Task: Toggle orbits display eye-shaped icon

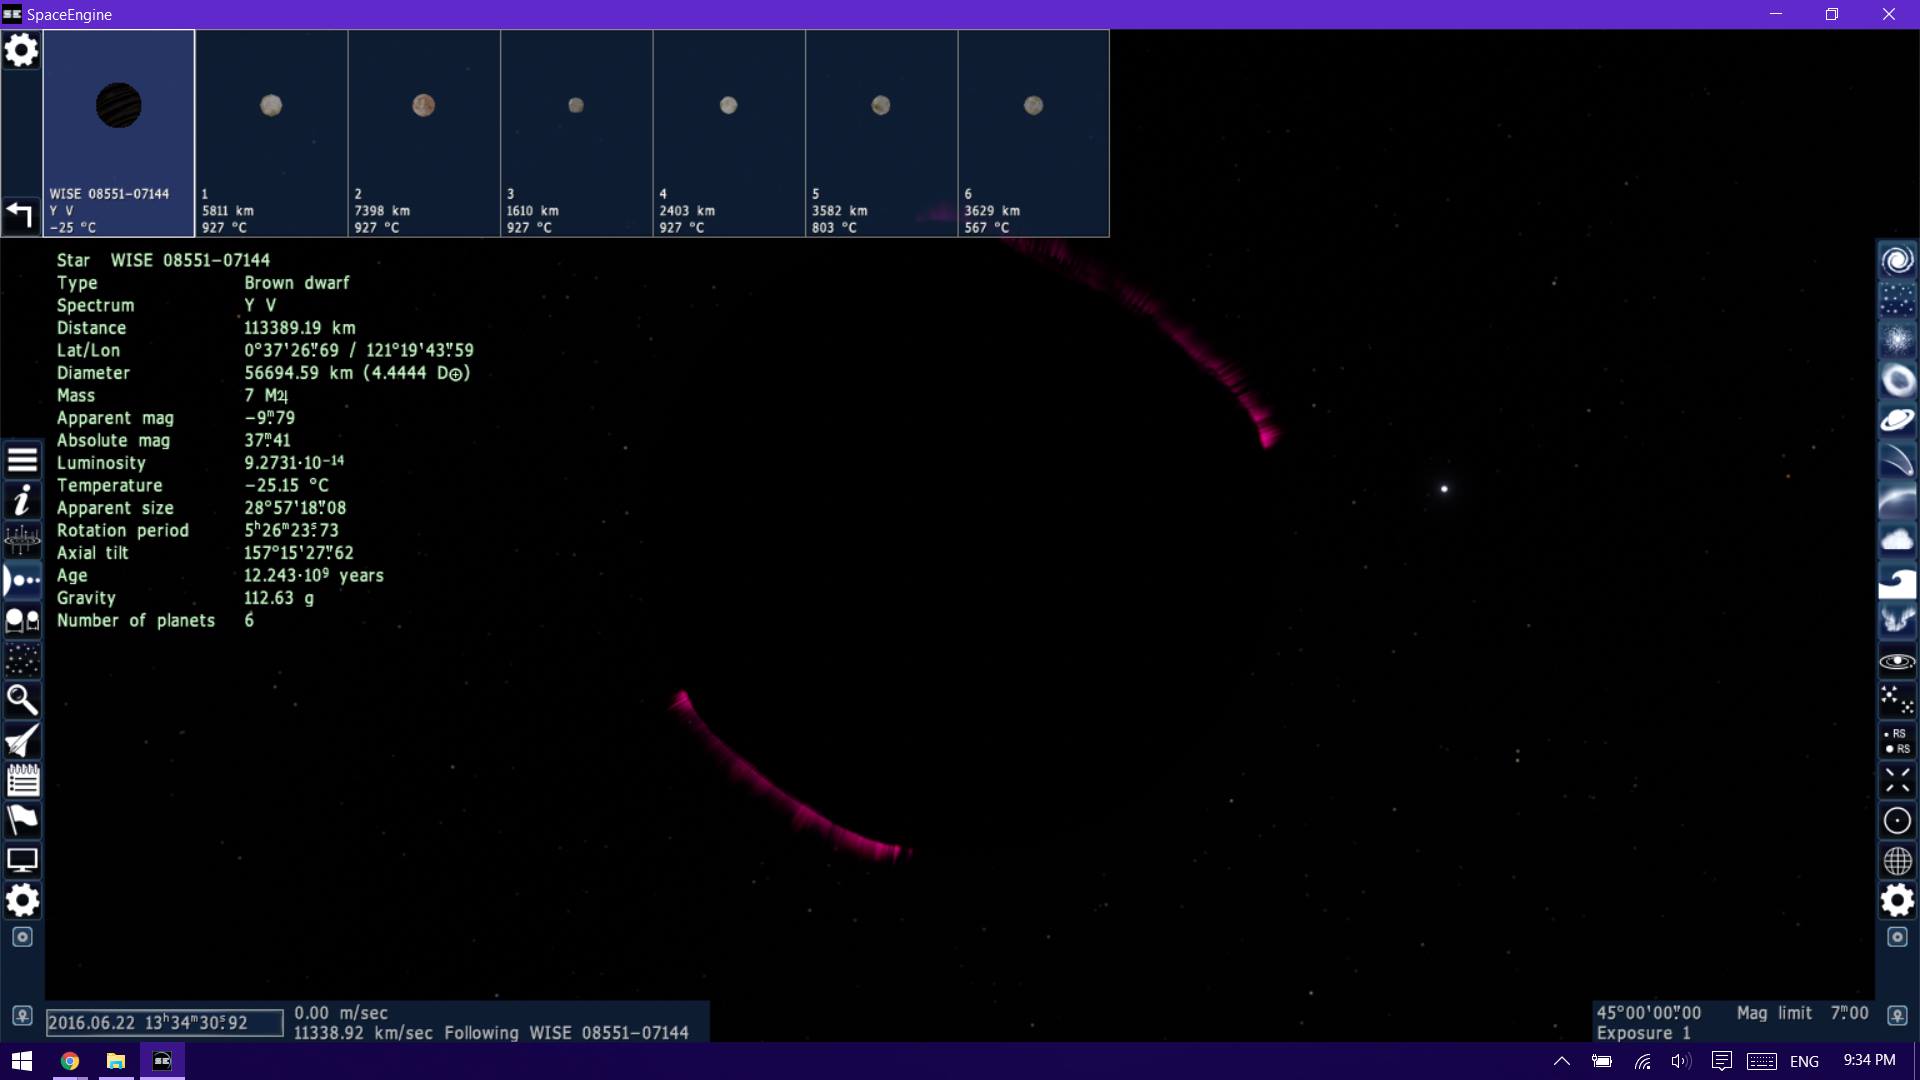Action: (1897, 661)
